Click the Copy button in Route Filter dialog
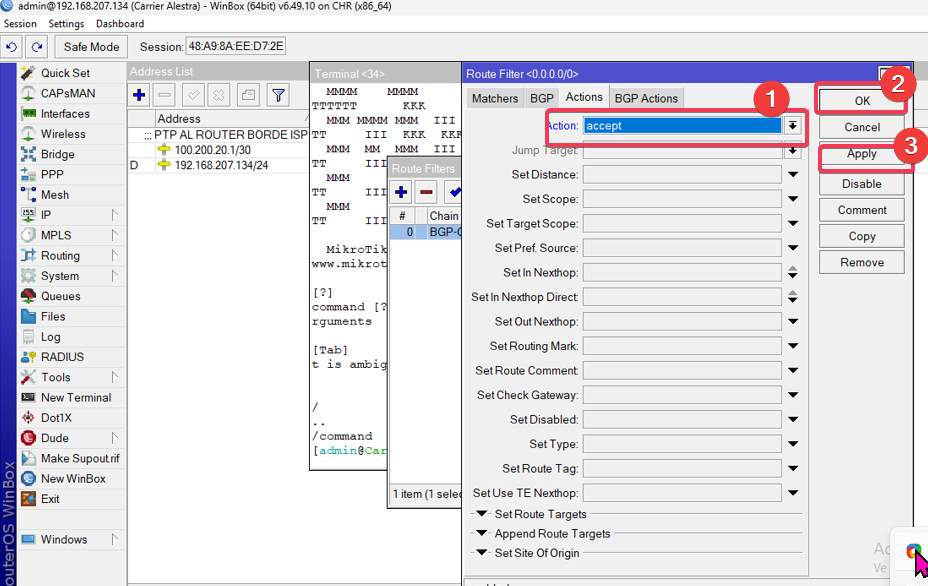The image size is (928, 586). 862,236
